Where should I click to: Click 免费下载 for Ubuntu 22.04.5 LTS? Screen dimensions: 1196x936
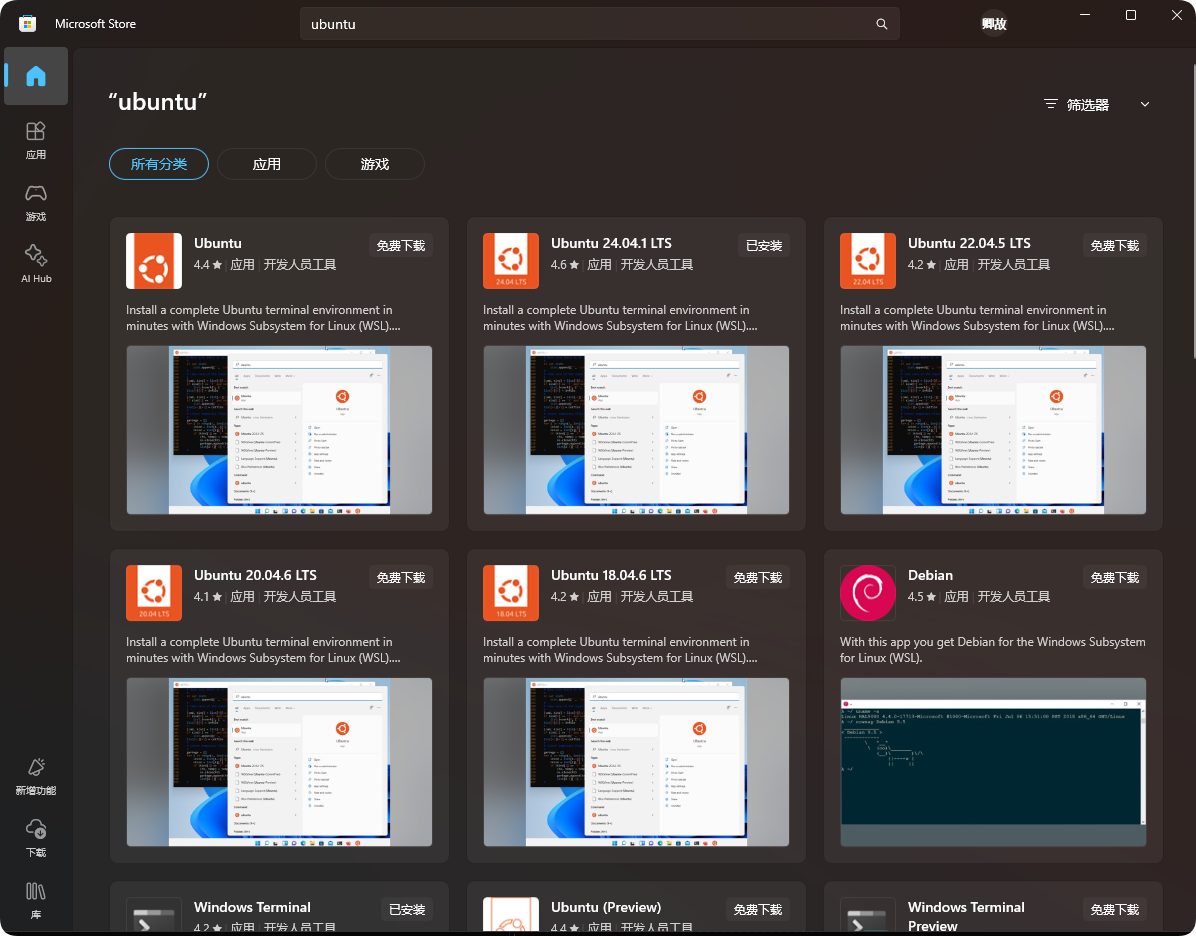(1114, 244)
